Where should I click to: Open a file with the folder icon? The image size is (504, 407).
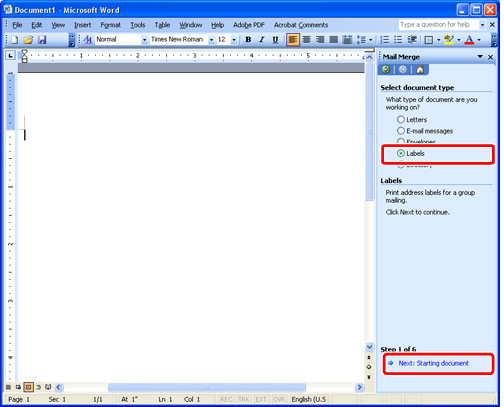coord(28,40)
